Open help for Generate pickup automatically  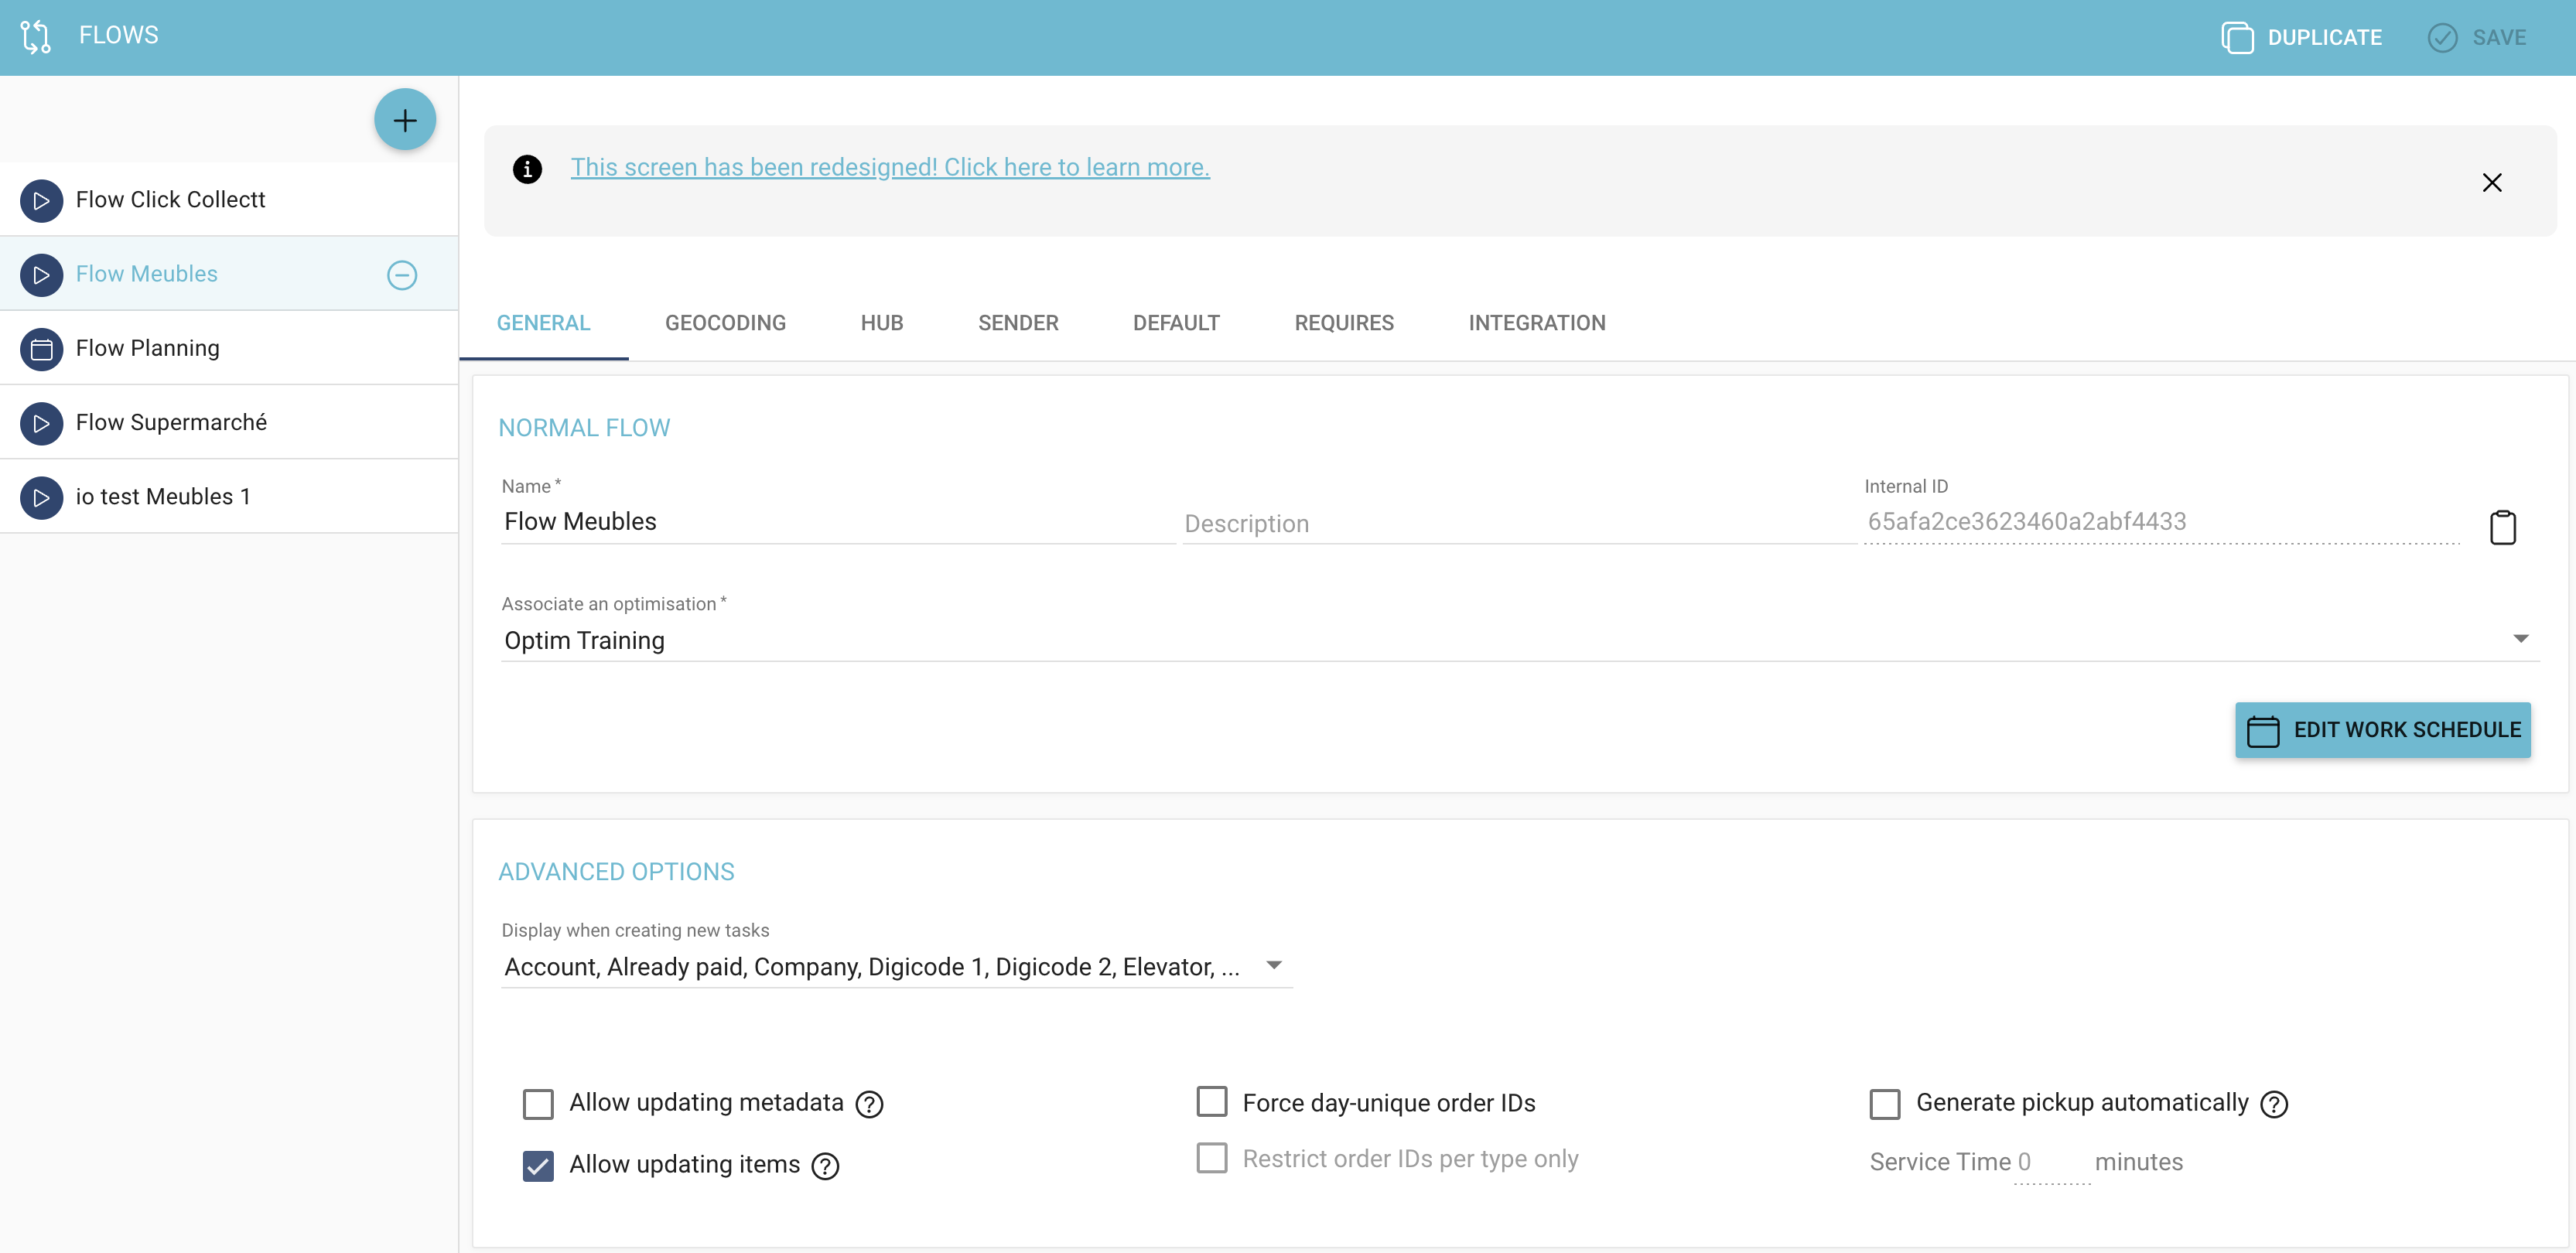[2274, 1104]
